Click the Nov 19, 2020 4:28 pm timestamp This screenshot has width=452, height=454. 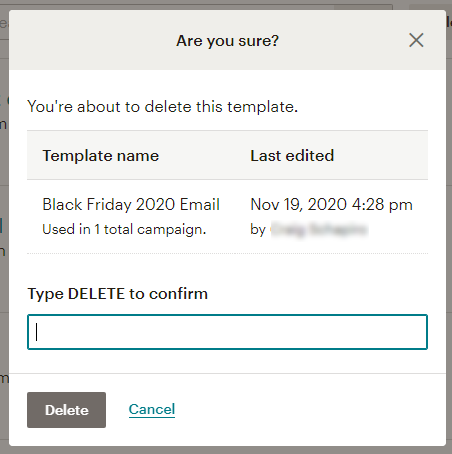point(331,204)
